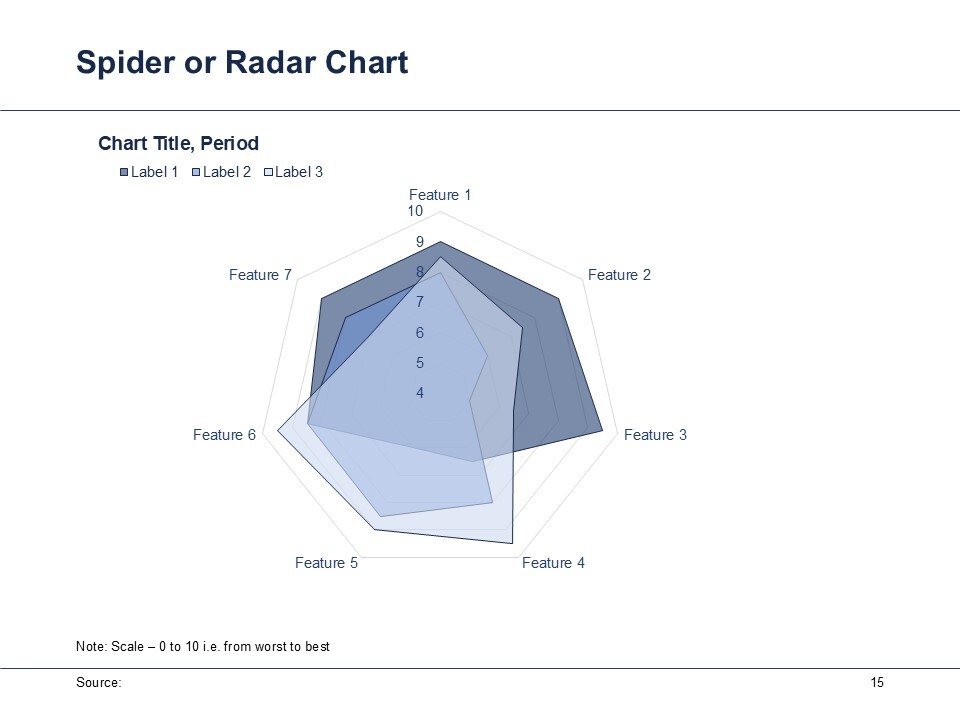The width and height of the screenshot is (960, 720).
Task: Select the Feature 1 axis label
Action: (440, 195)
